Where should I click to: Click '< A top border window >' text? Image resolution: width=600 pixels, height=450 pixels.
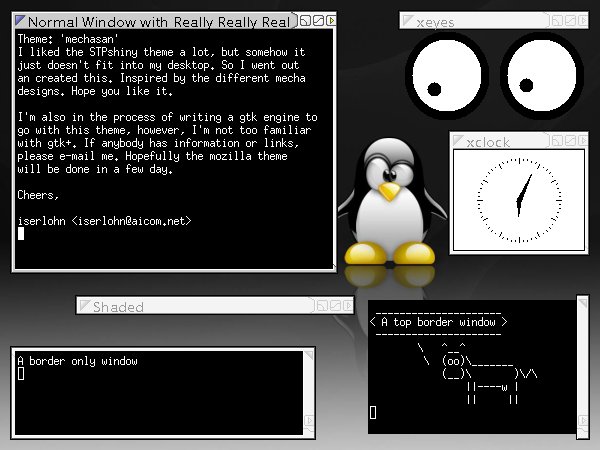click(x=439, y=322)
